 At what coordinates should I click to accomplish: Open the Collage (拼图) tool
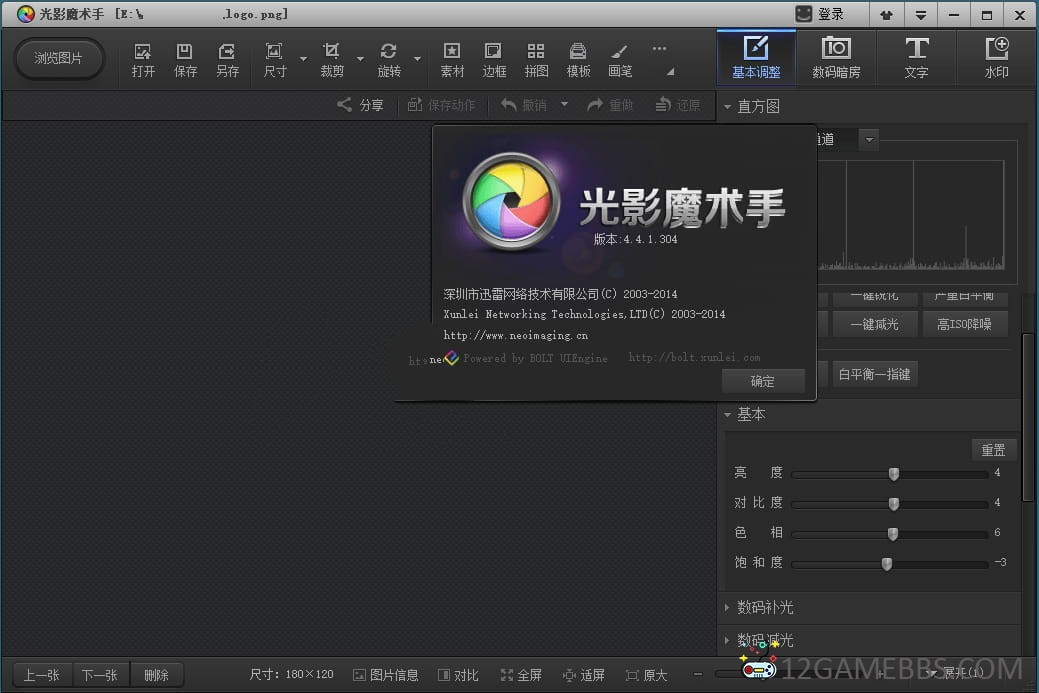(536, 59)
